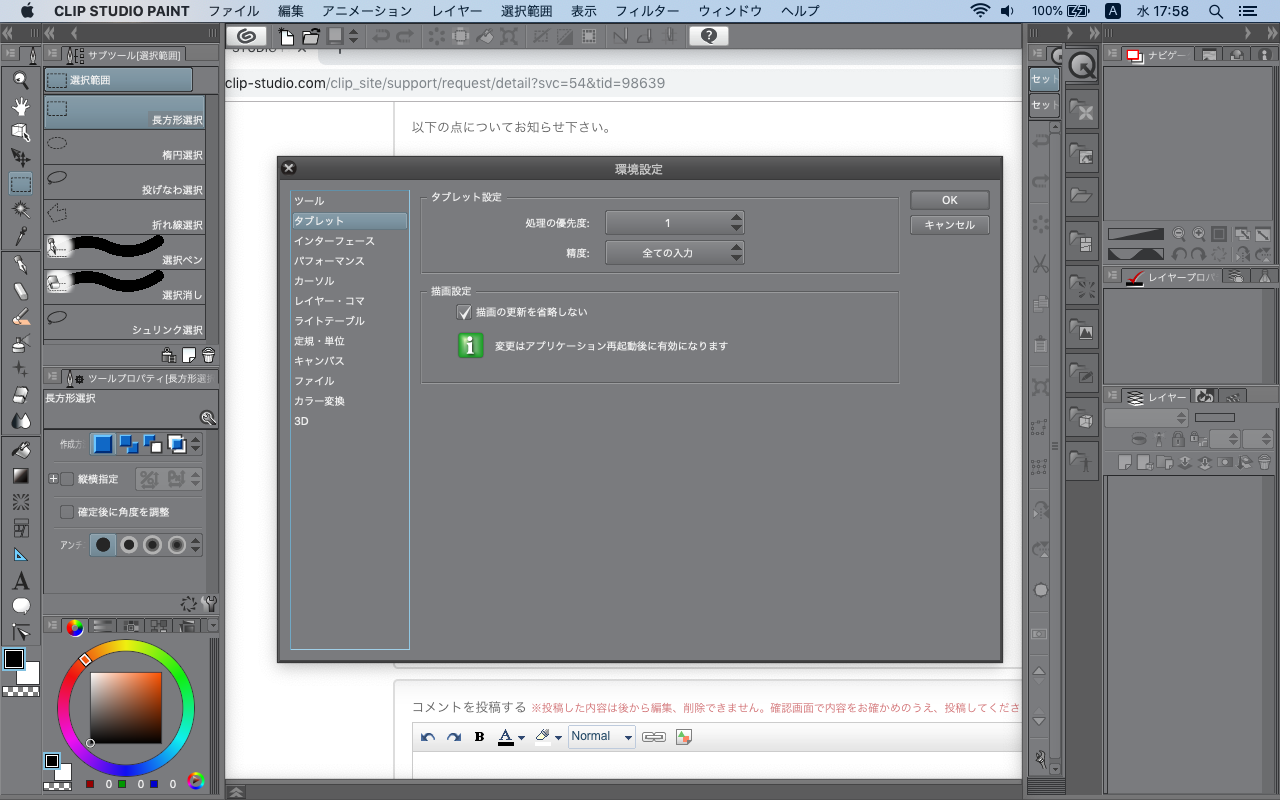Open the font color dropdown arrow
The width and height of the screenshot is (1280, 800).
pos(521,738)
